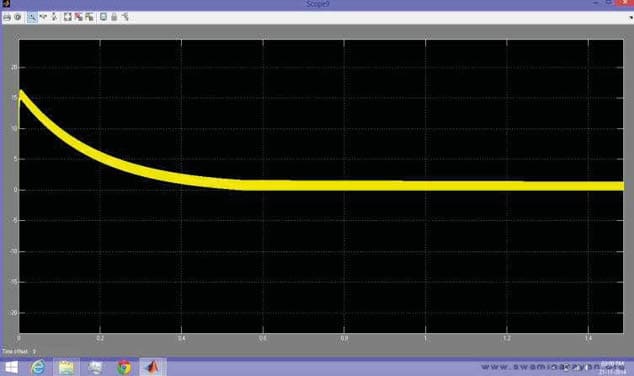Open the Windows Start button
The width and height of the screenshot is (634, 376).
tap(11, 367)
